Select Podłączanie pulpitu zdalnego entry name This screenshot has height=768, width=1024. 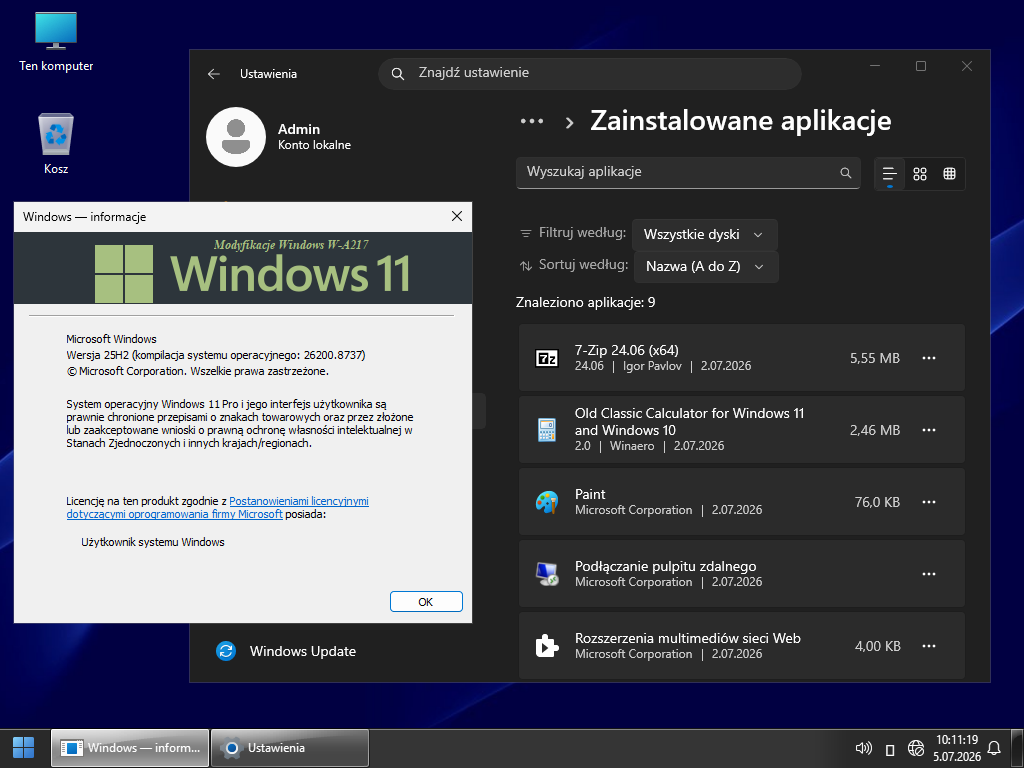pos(665,566)
